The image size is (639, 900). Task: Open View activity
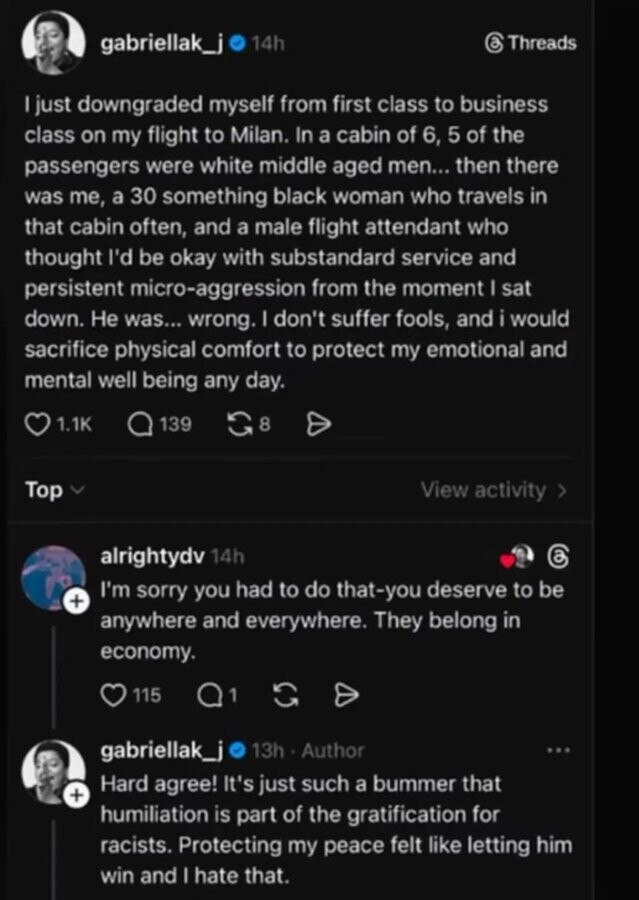484,490
